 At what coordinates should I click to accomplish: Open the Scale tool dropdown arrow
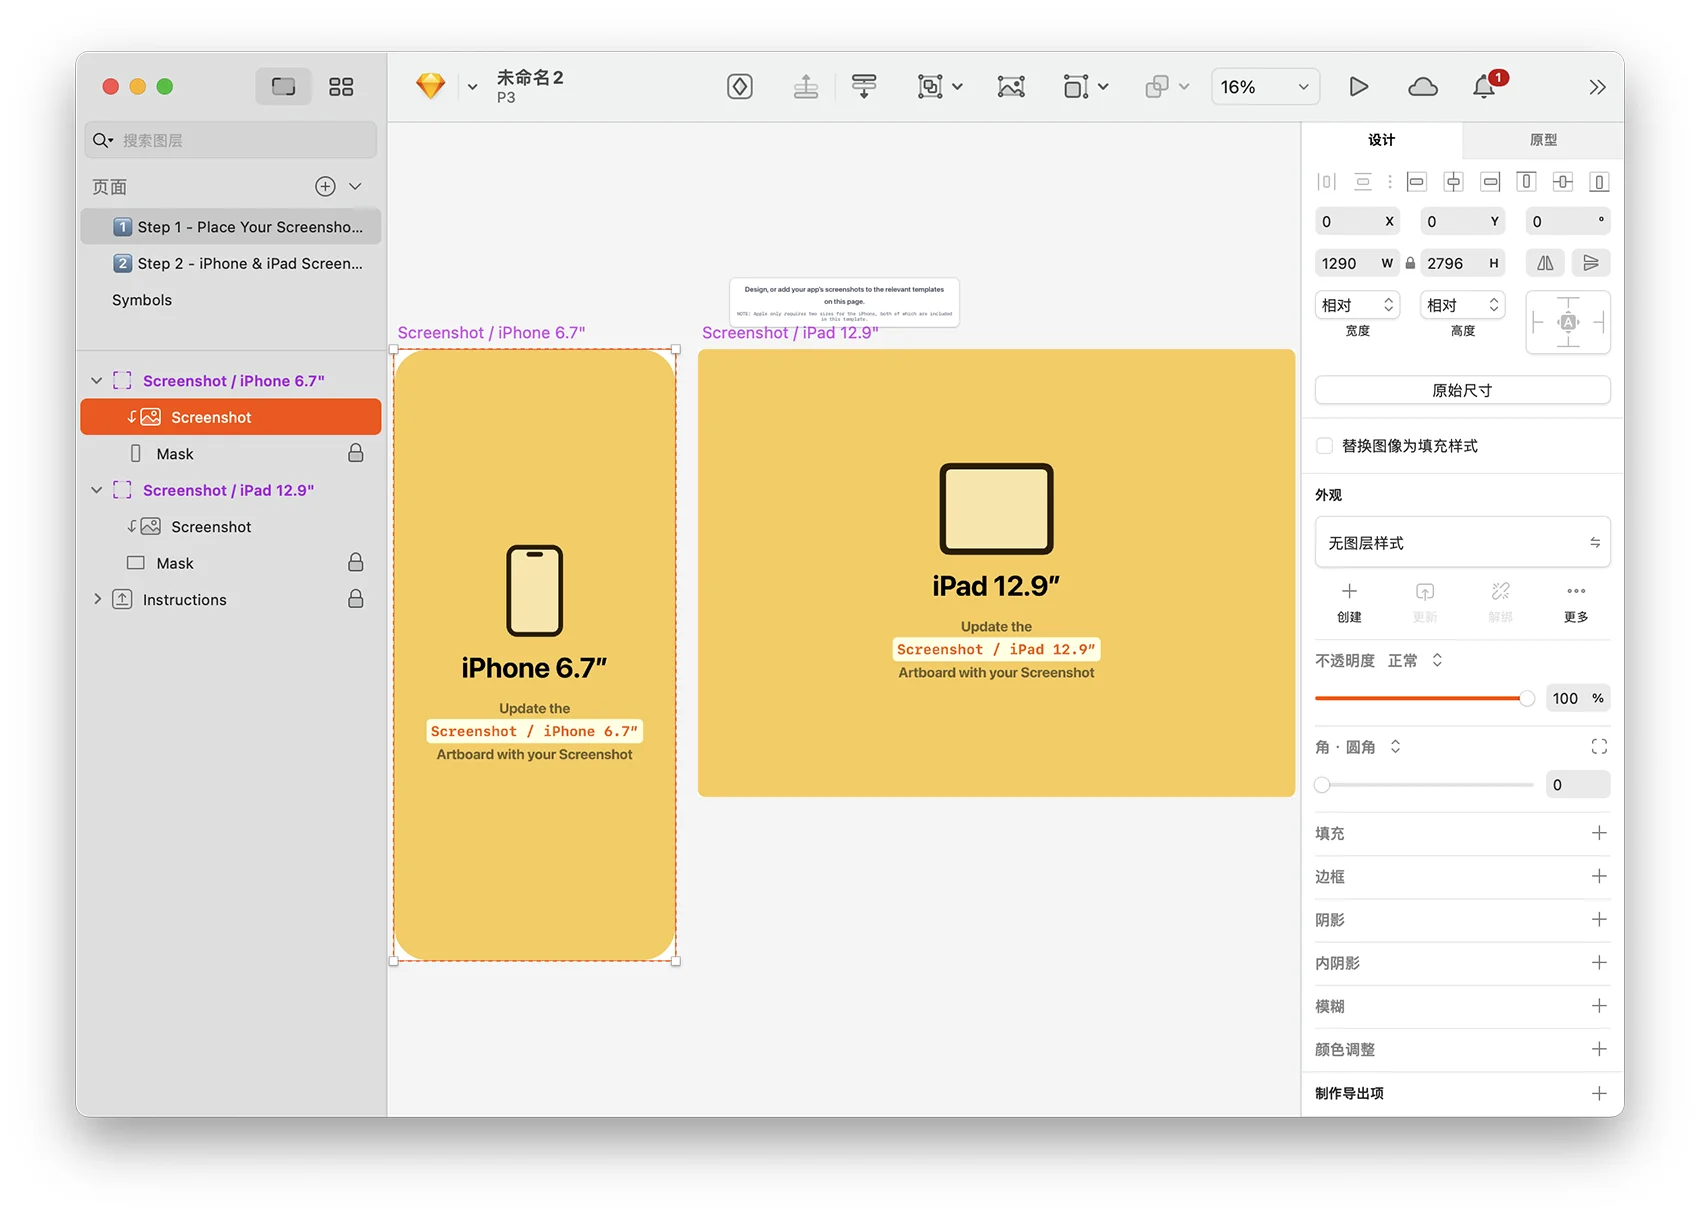(1103, 87)
